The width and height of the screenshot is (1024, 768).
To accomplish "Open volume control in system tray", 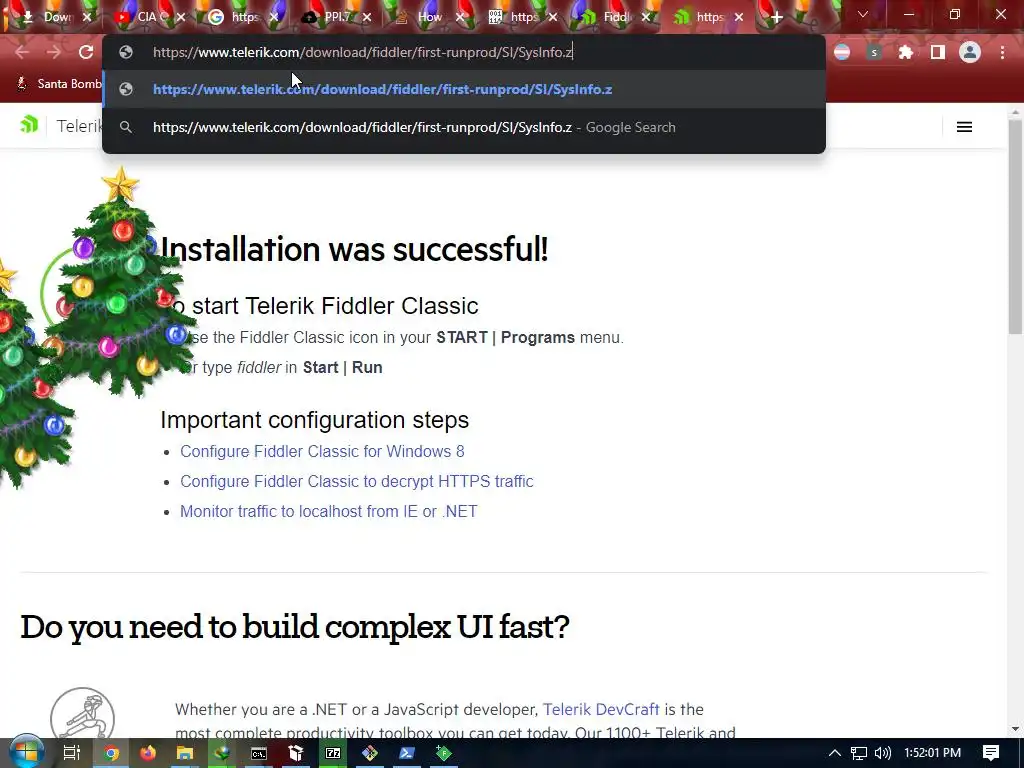I will (x=882, y=753).
